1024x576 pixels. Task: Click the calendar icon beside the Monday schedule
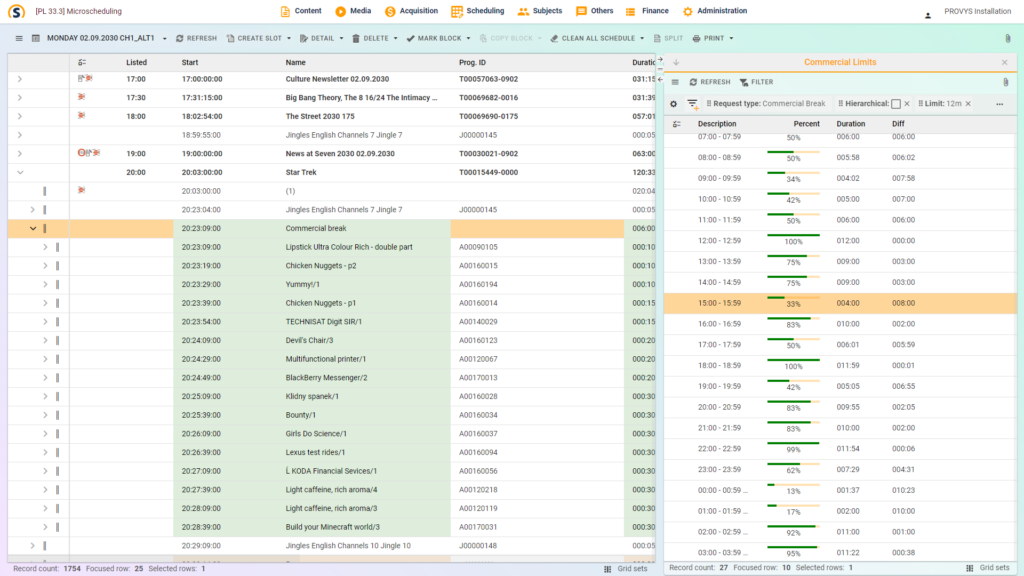coord(36,39)
